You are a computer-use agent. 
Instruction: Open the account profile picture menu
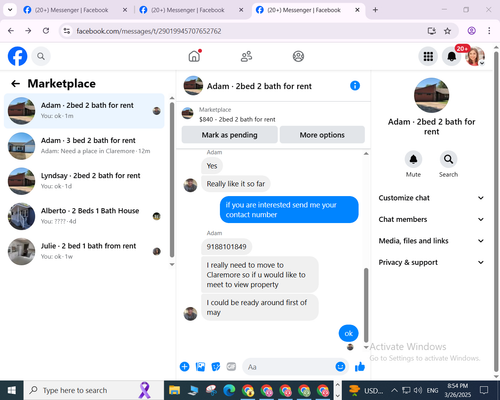(475, 56)
